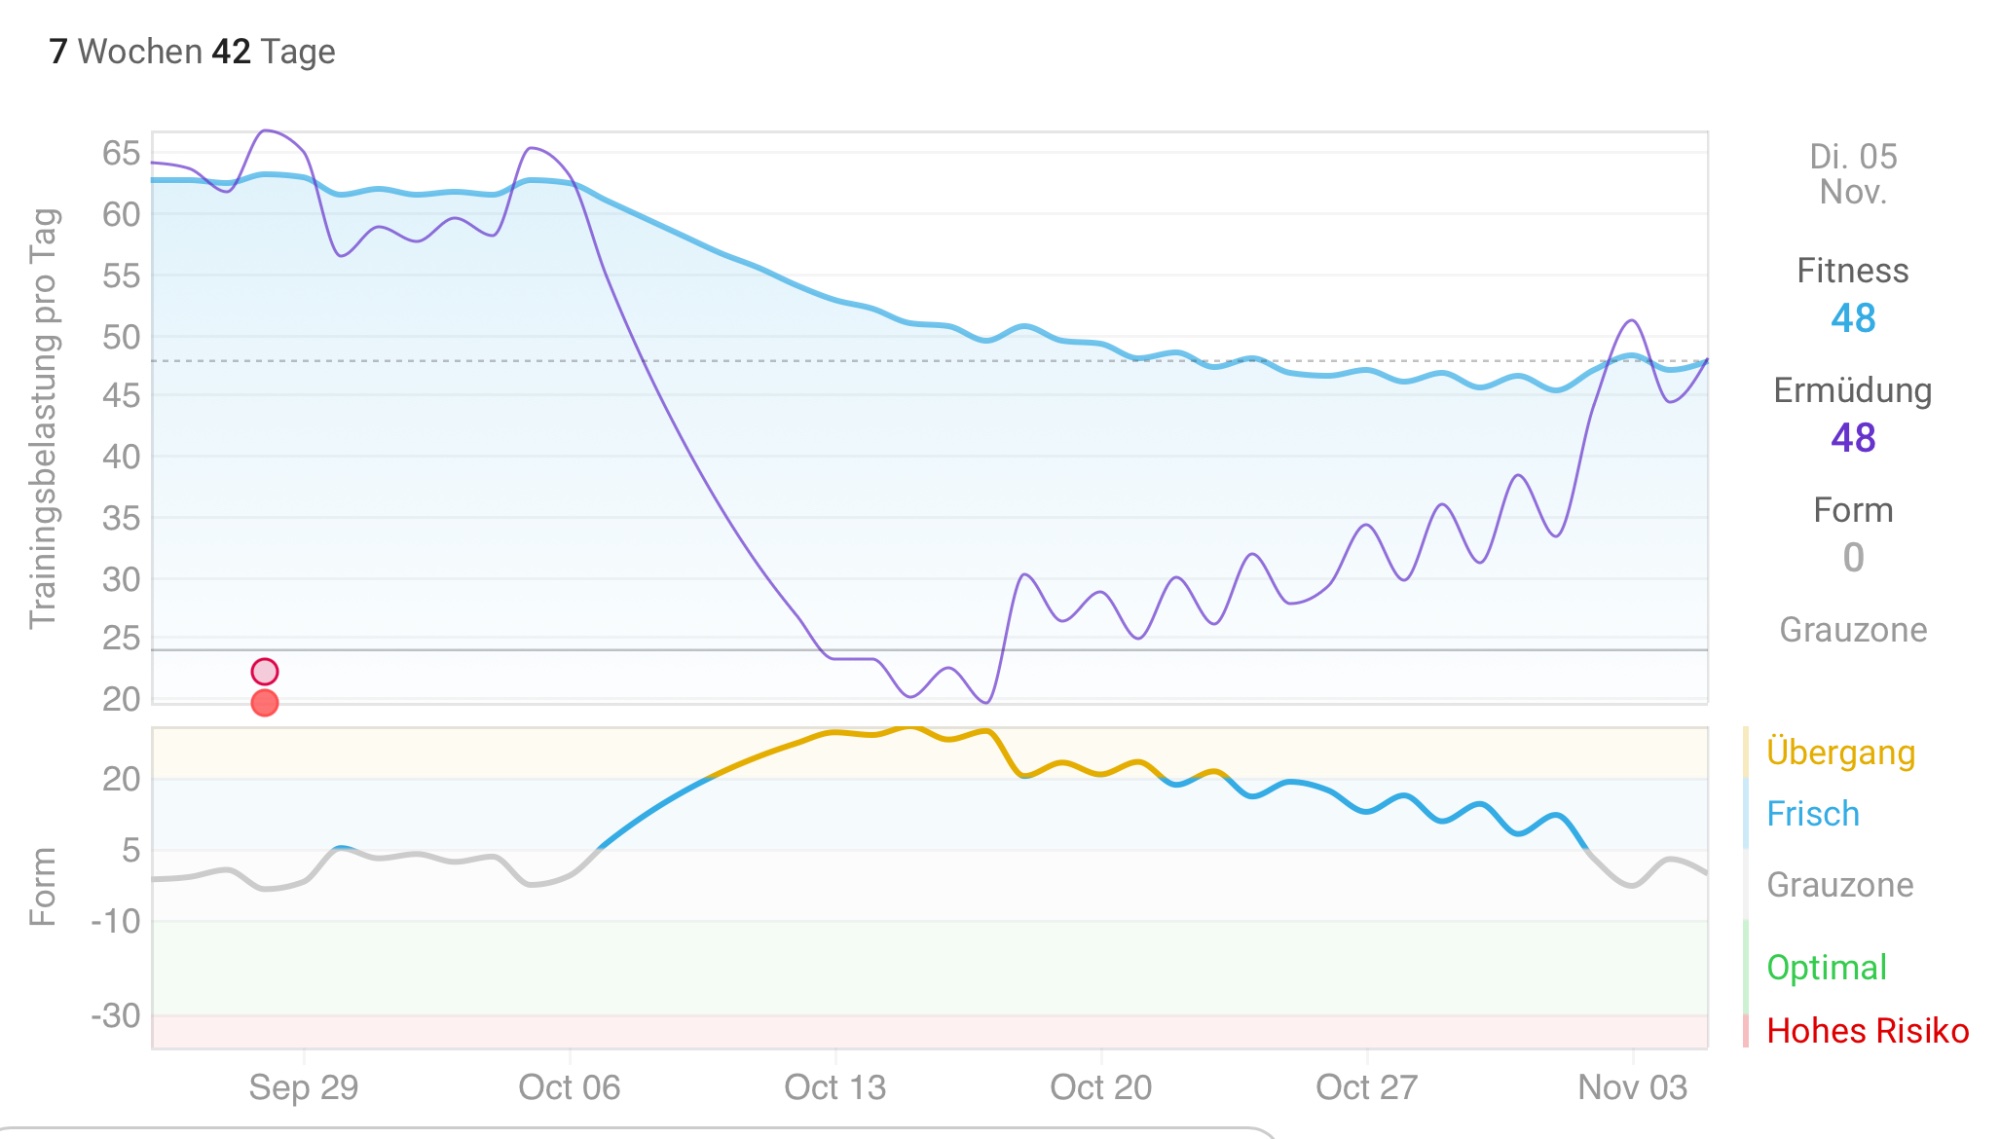The height and width of the screenshot is (1139, 2000).
Task: Click the pink outlined circle marker
Action: pyautogui.click(x=264, y=671)
